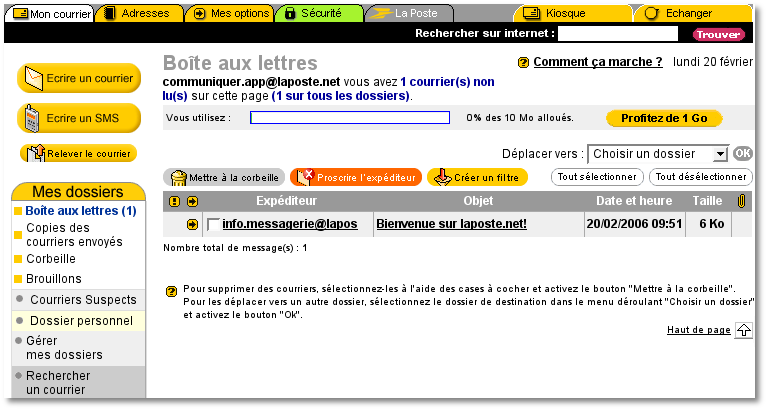Click the Relever le courrier mailbox icon
The image size is (767, 410).
pyautogui.click(x=36, y=153)
